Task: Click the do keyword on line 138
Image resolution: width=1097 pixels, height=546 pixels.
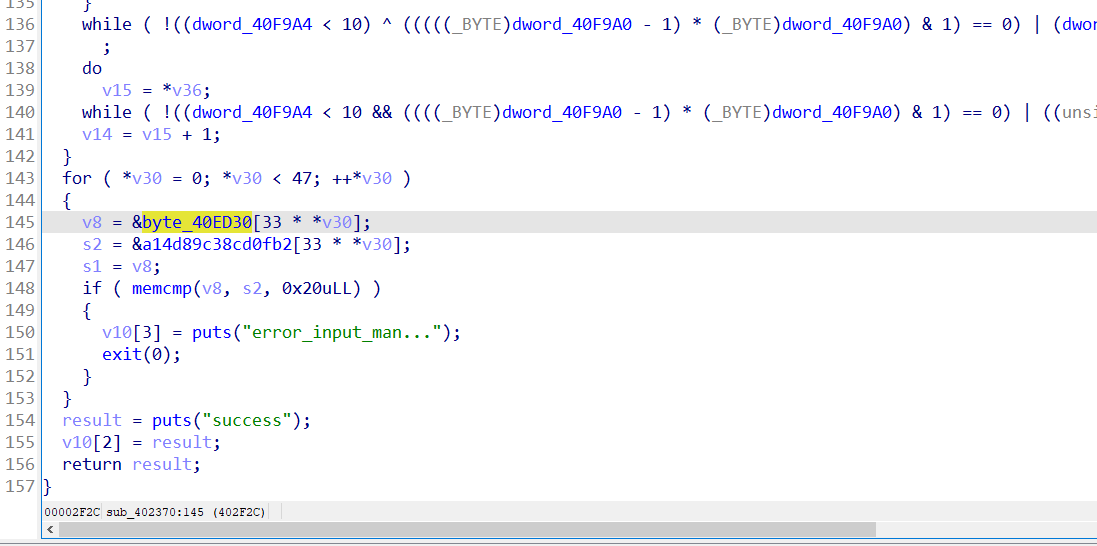Action: (x=92, y=68)
